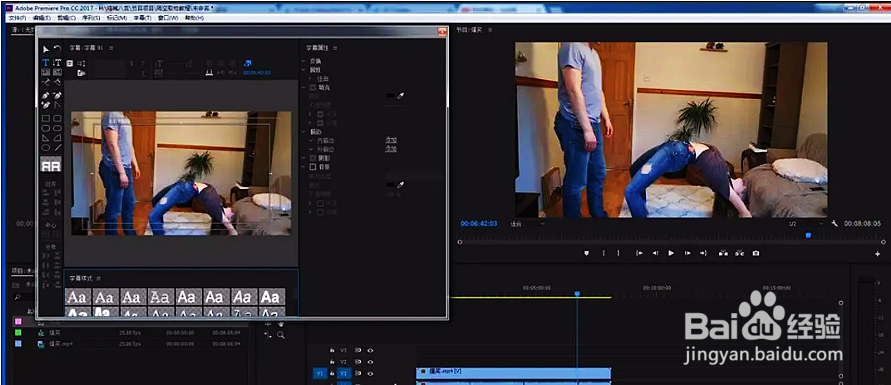
Task: Open the 适合 zoom level dropdown
Action: (x=527, y=224)
